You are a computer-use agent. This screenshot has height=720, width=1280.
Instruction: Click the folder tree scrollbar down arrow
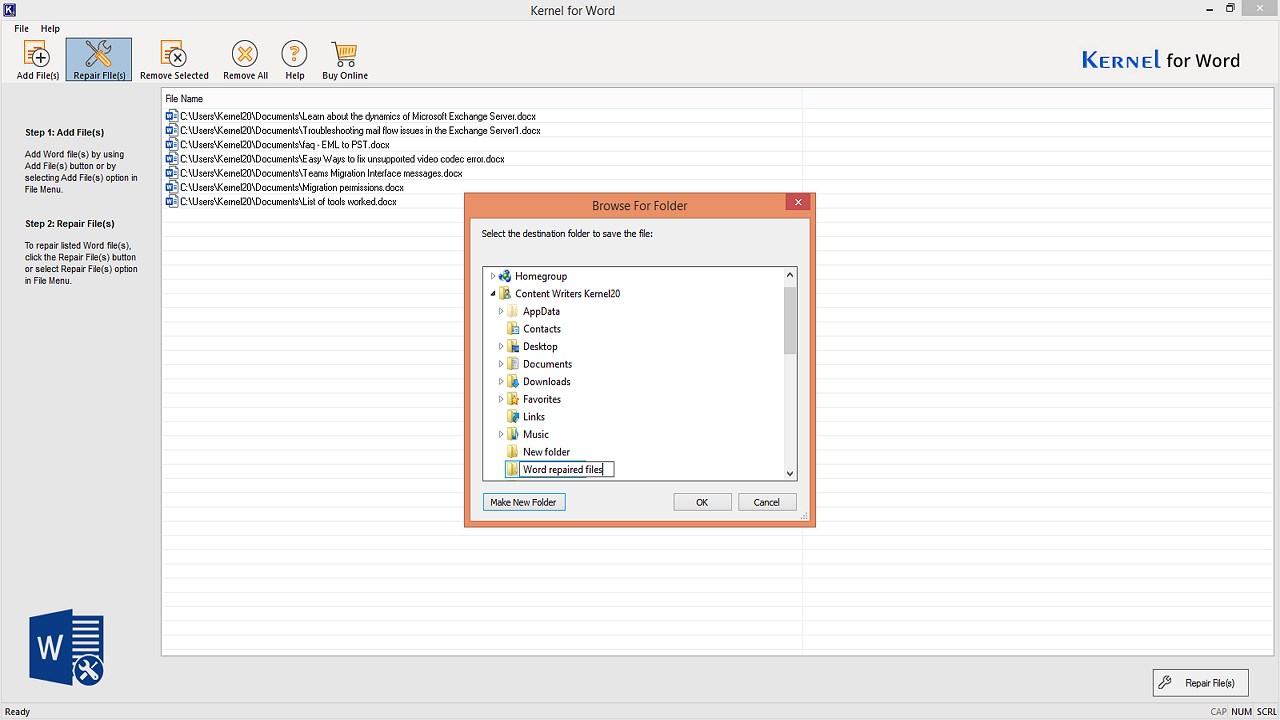coord(790,473)
